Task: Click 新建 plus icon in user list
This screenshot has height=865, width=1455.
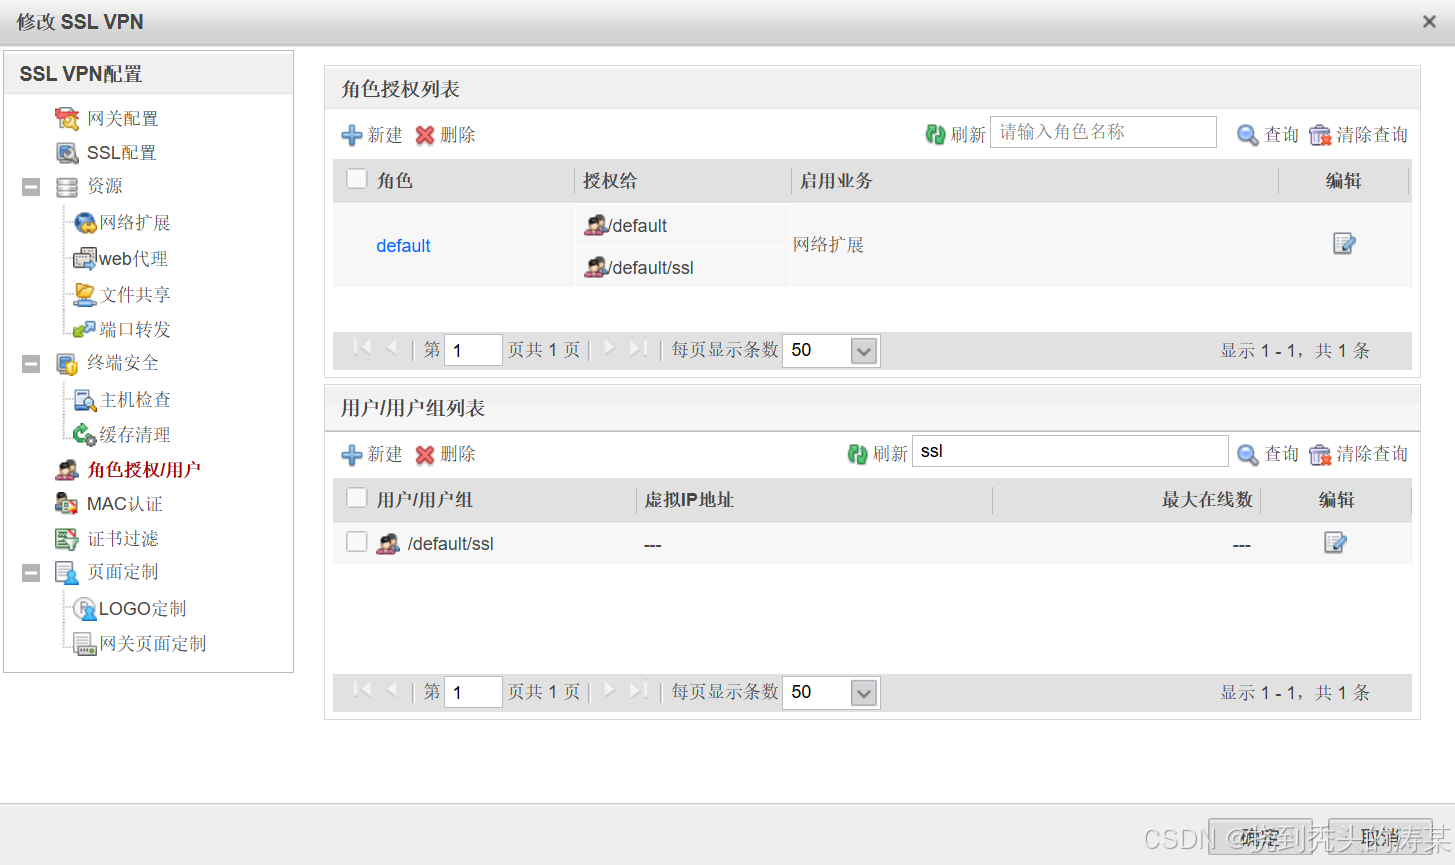Action: (352, 455)
